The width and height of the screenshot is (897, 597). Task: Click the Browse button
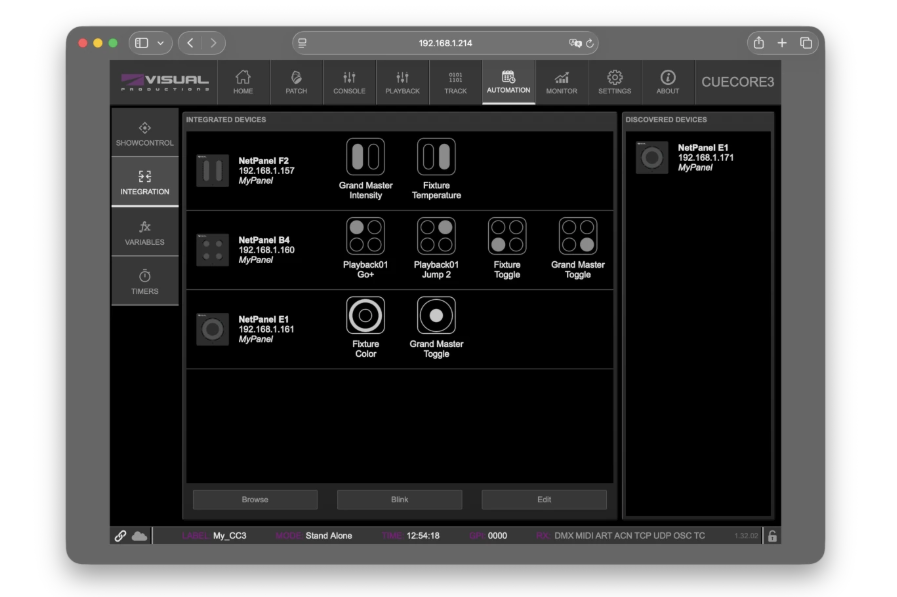[x=255, y=499]
